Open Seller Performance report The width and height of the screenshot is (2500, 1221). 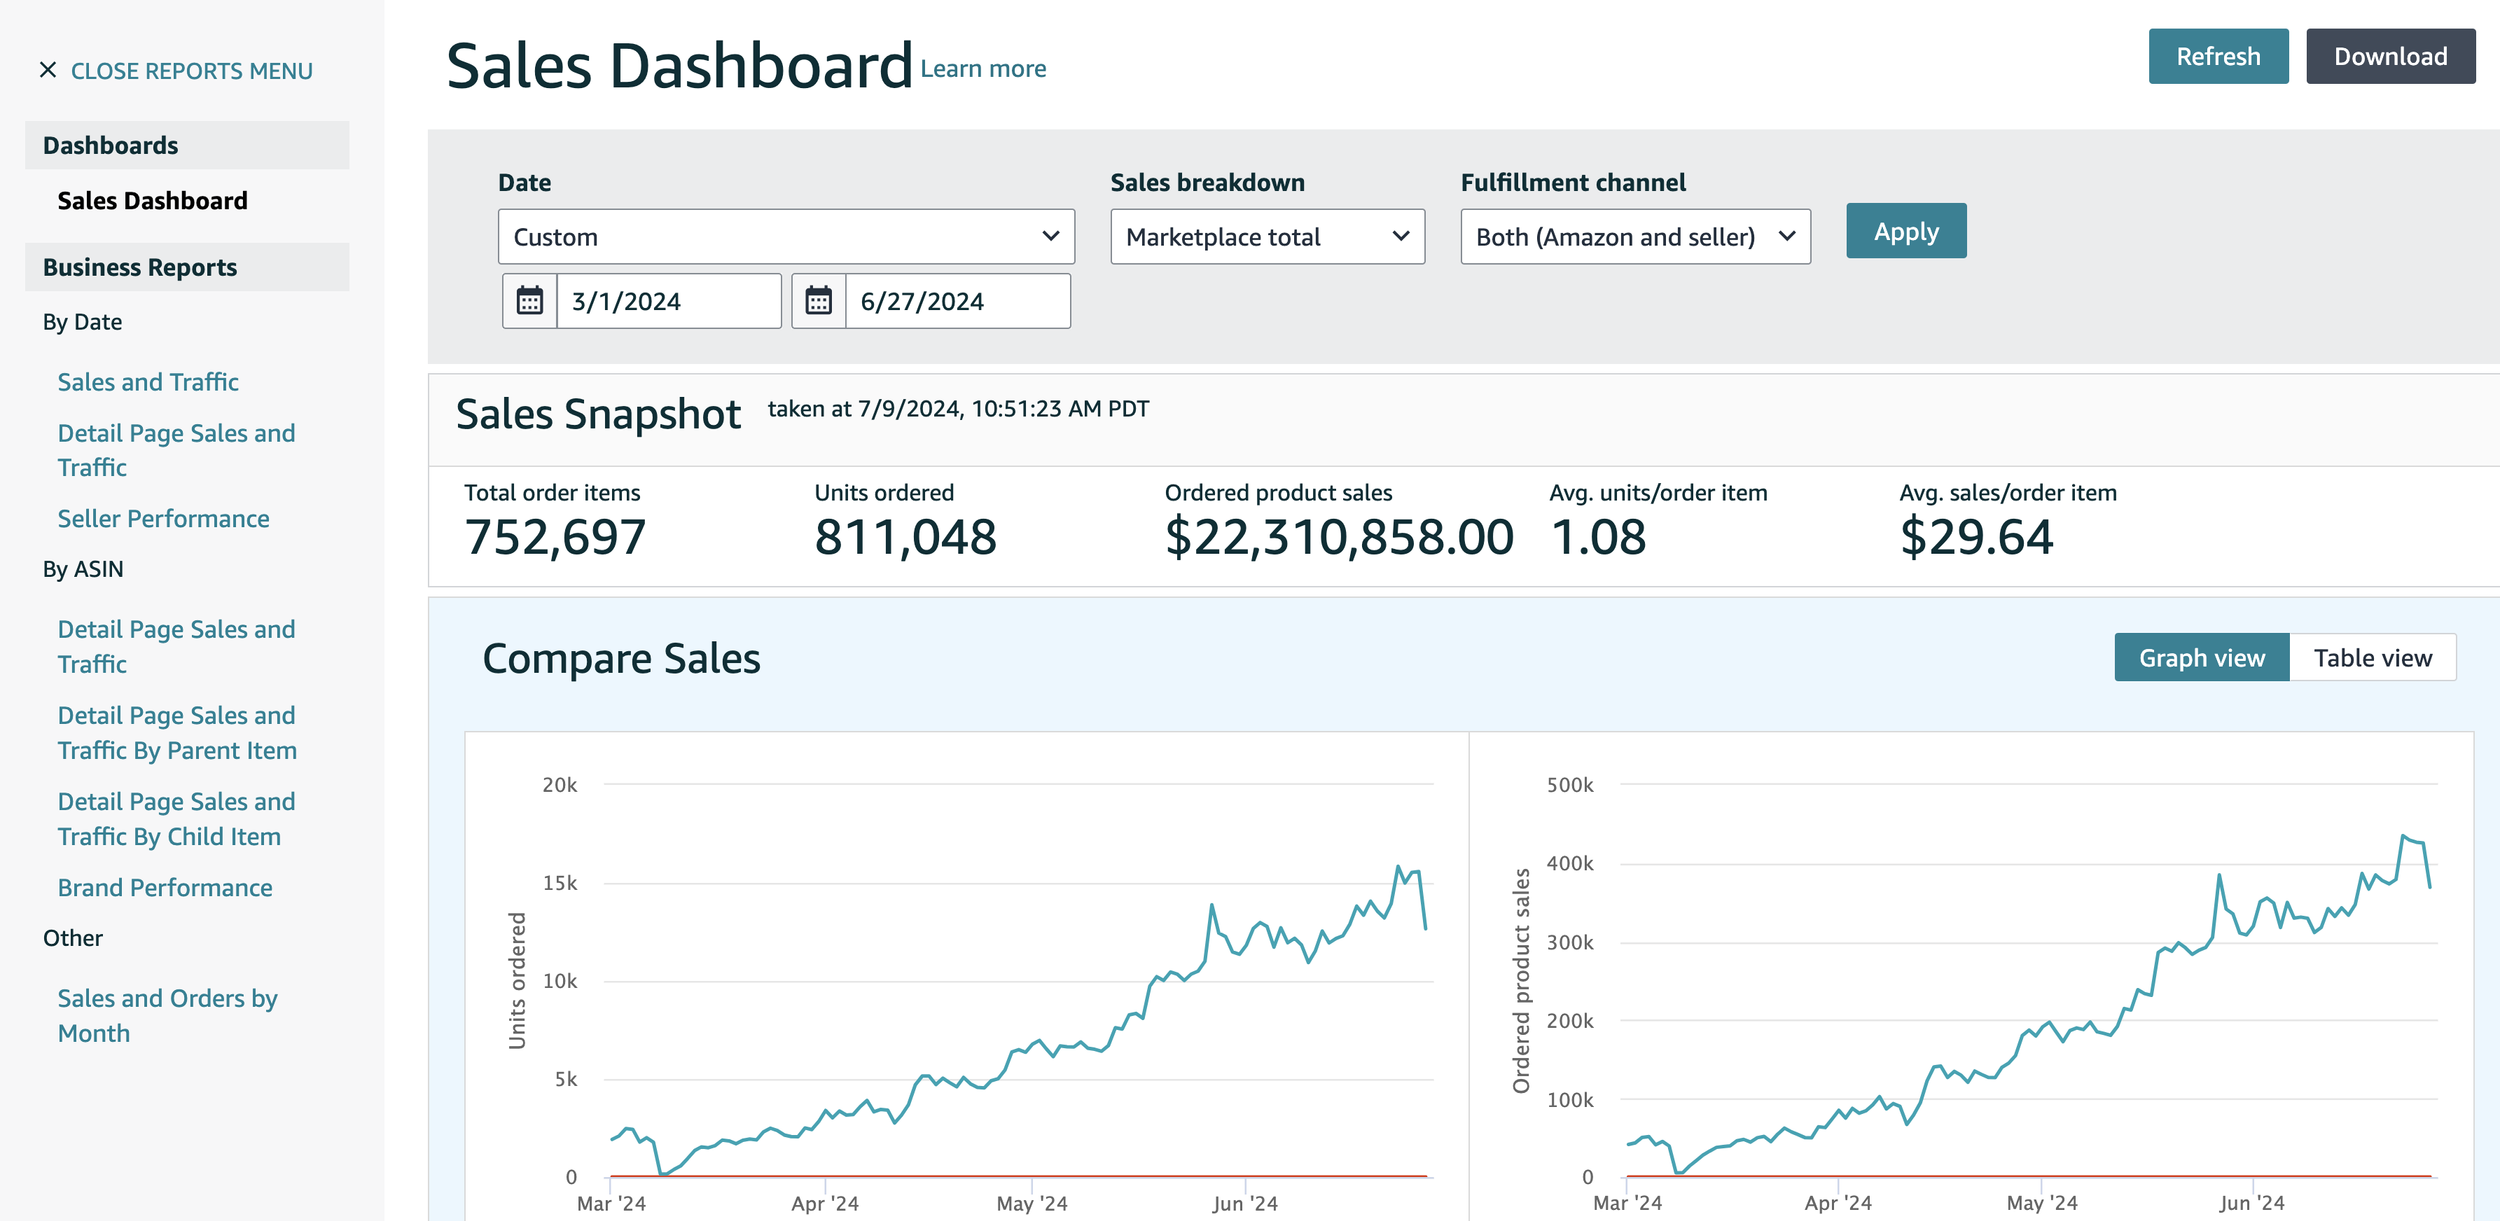click(163, 519)
